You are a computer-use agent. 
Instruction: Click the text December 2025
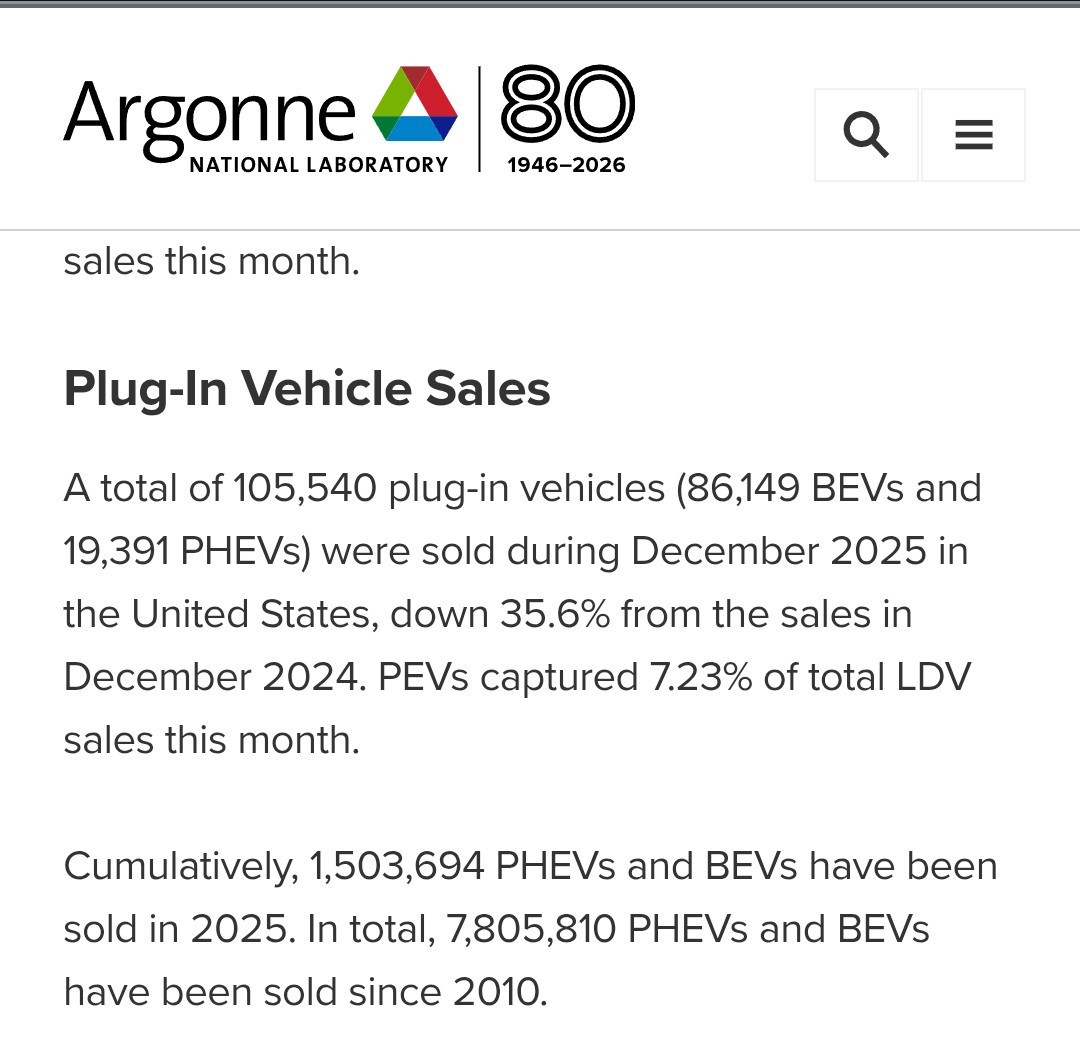coord(779,551)
